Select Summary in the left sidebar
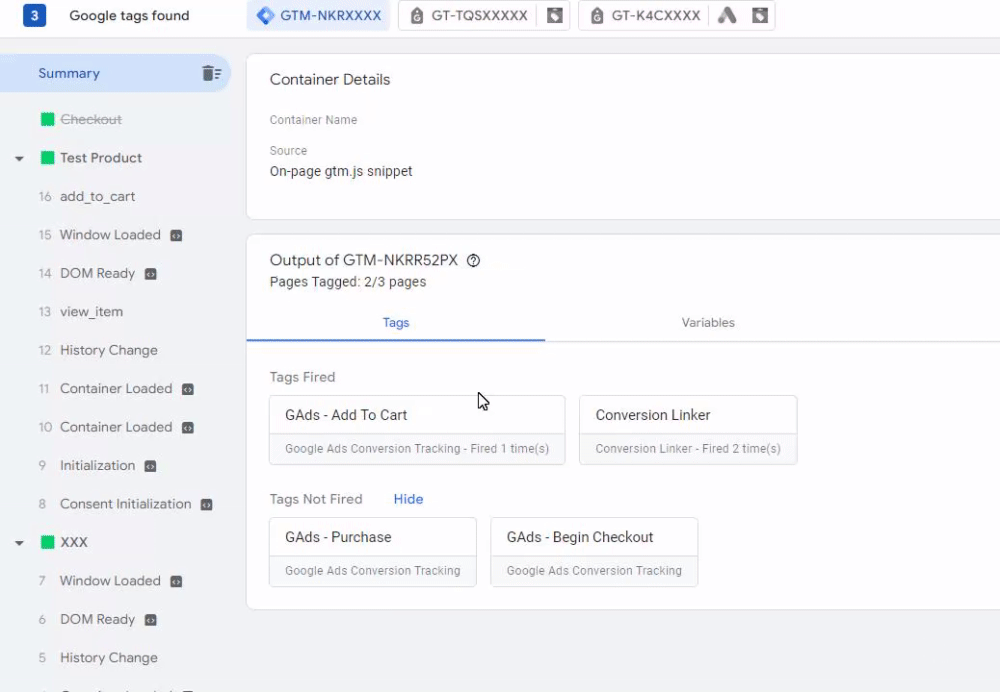The width and height of the screenshot is (1000, 692). tap(115, 73)
